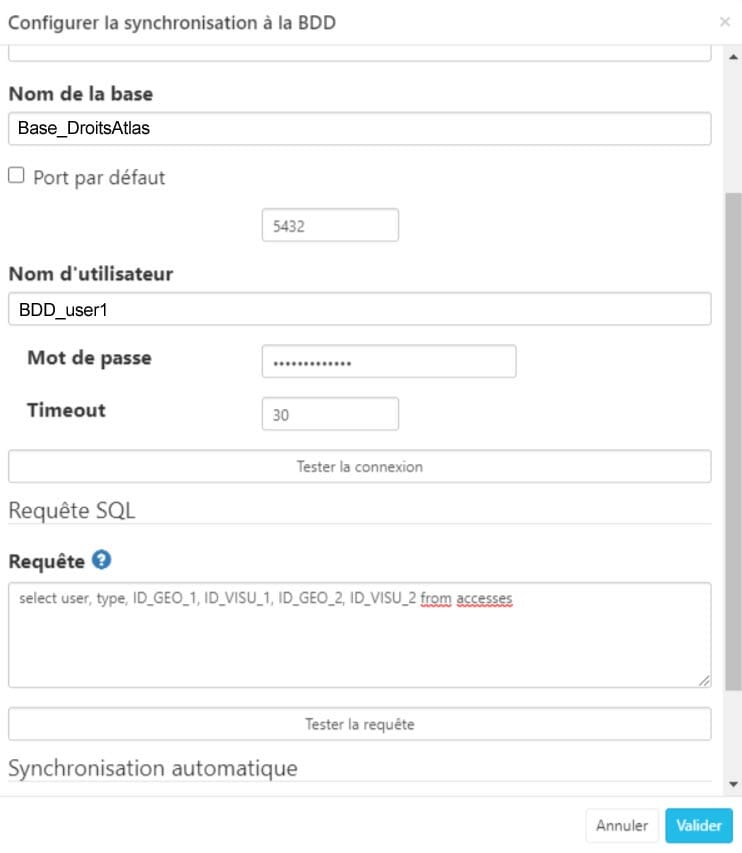Image resolution: width=742 pixels, height=853 pixels.
Task: Cancel with the Annuler button
Action: point(622,826)
